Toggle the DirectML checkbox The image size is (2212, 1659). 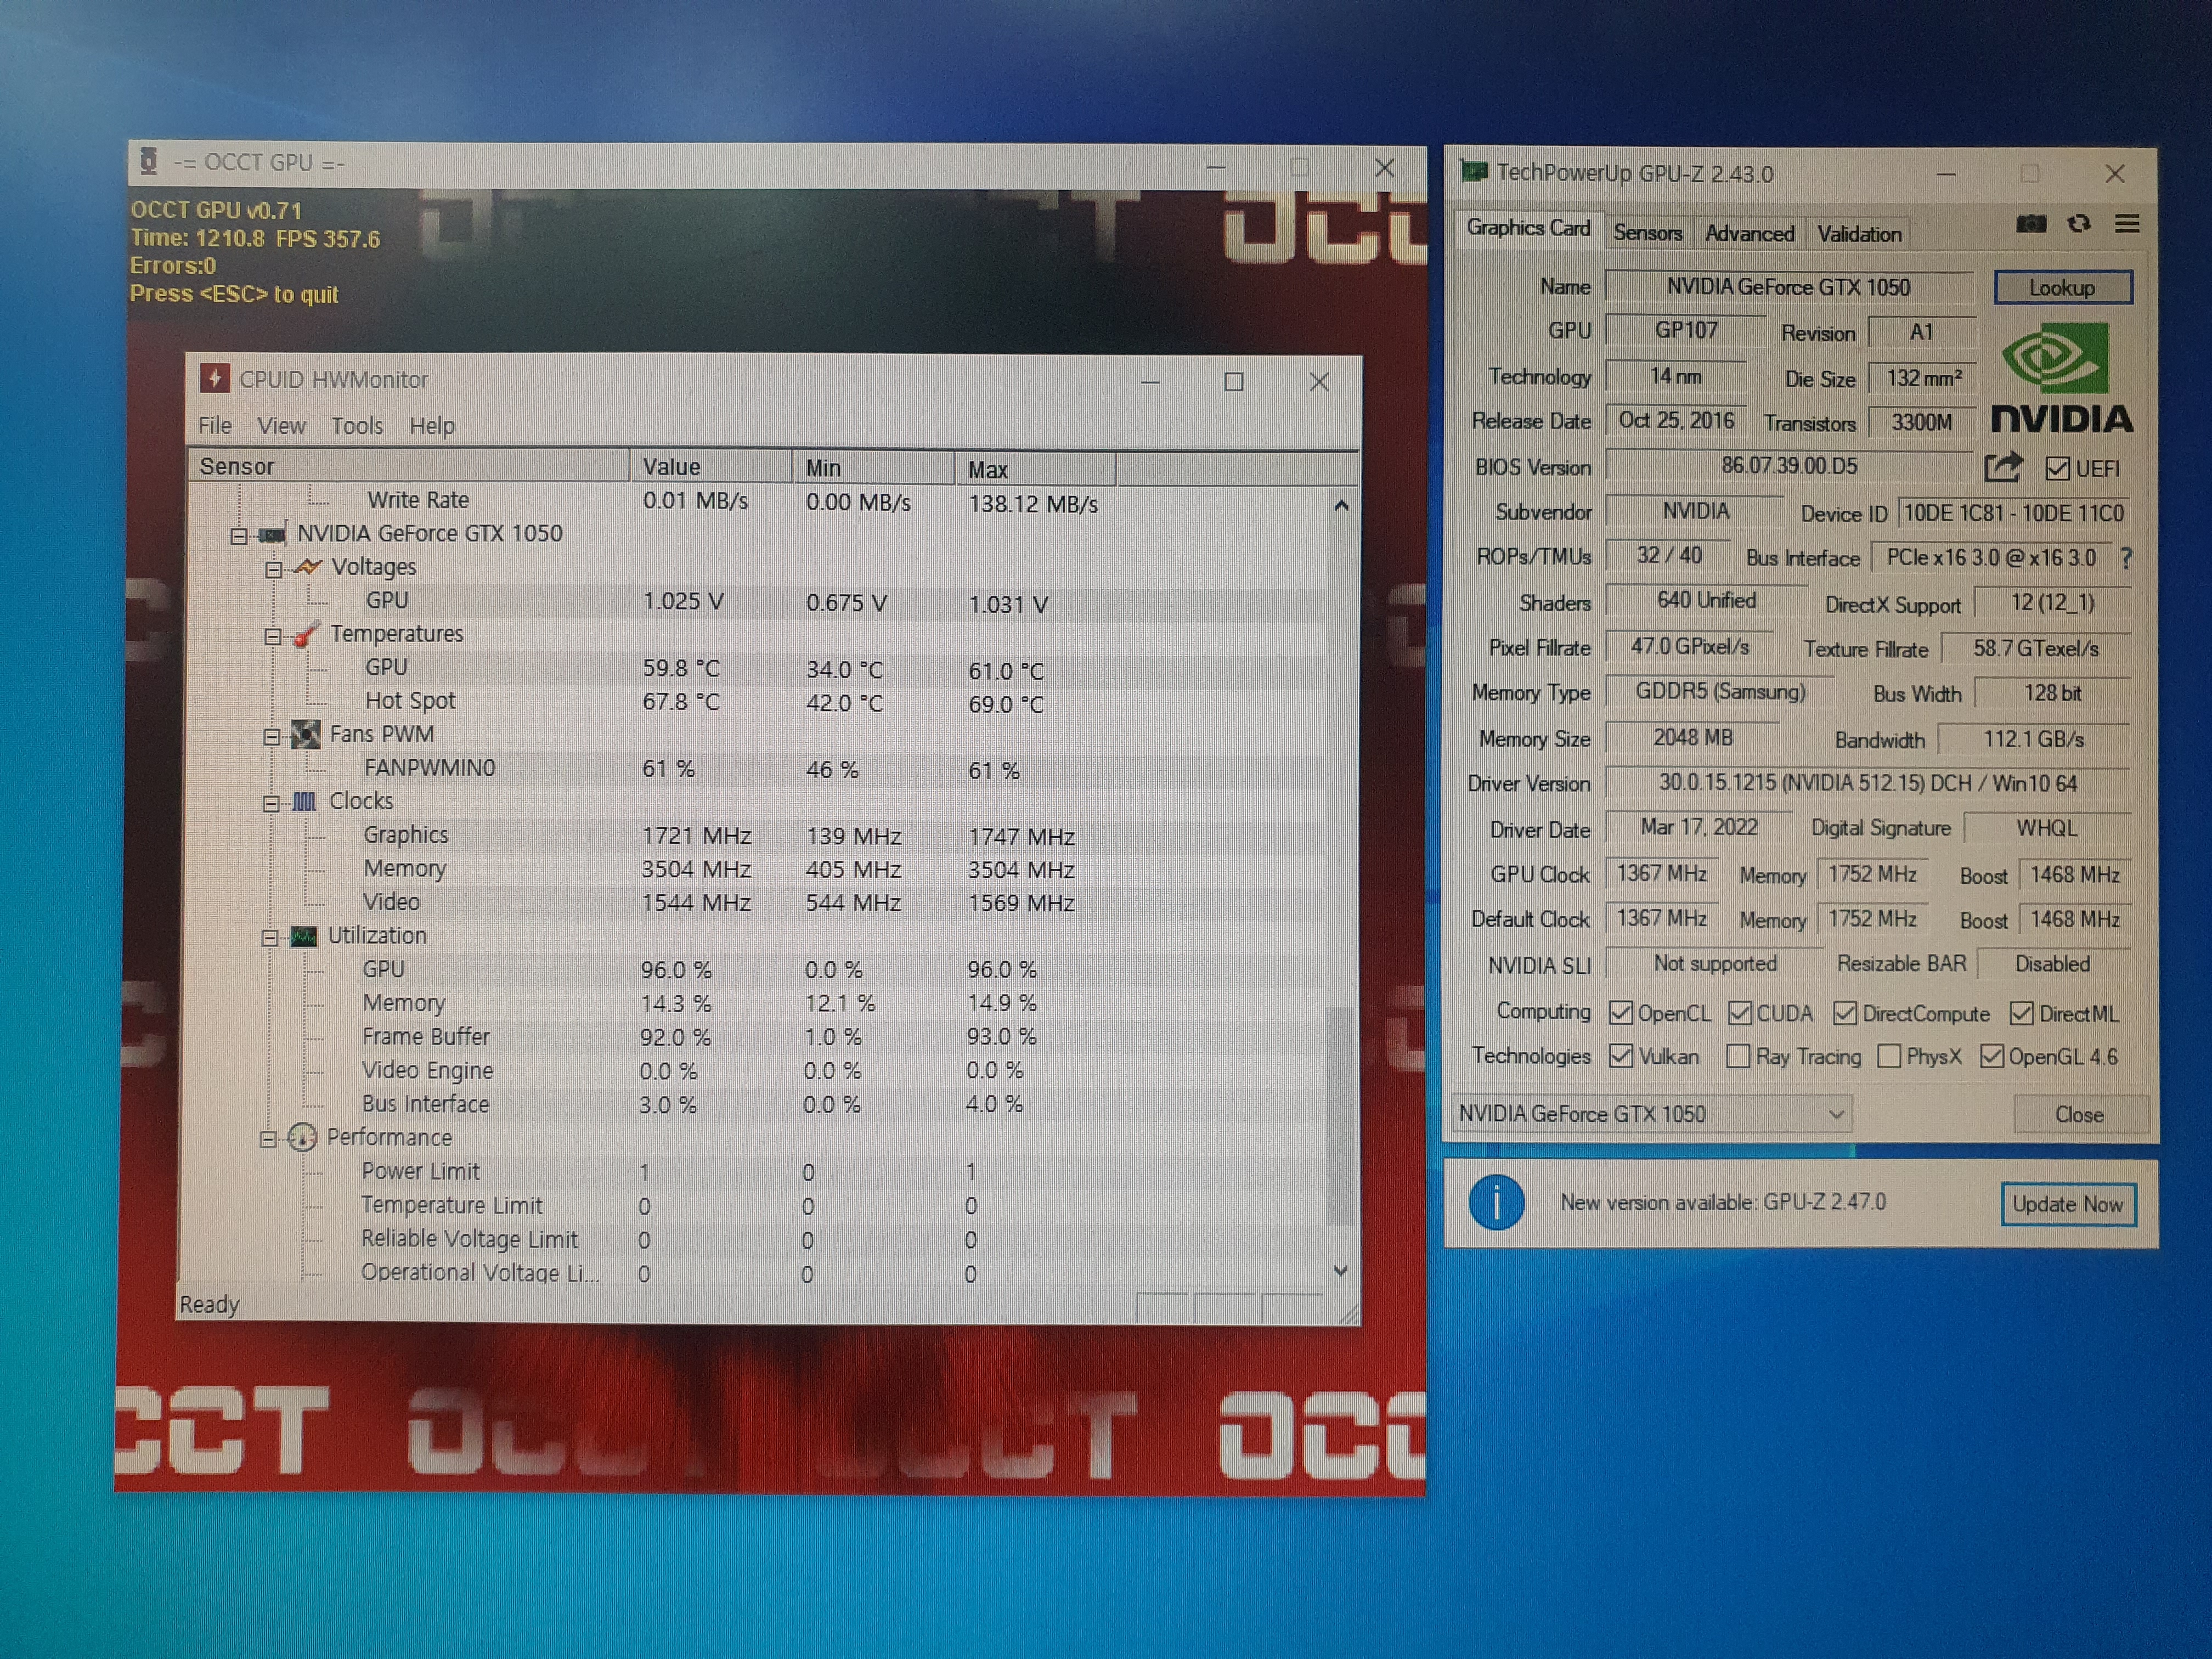tap(2022, 1013)
